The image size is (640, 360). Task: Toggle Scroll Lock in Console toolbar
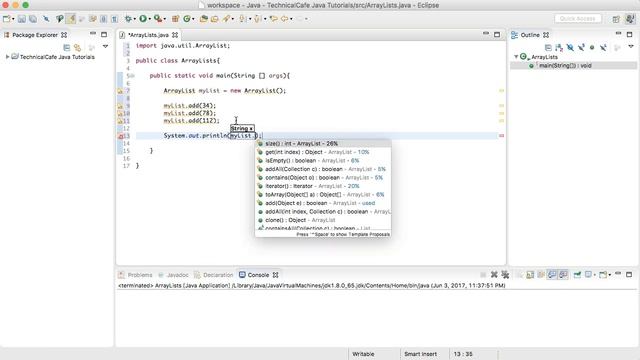[530, 275]
